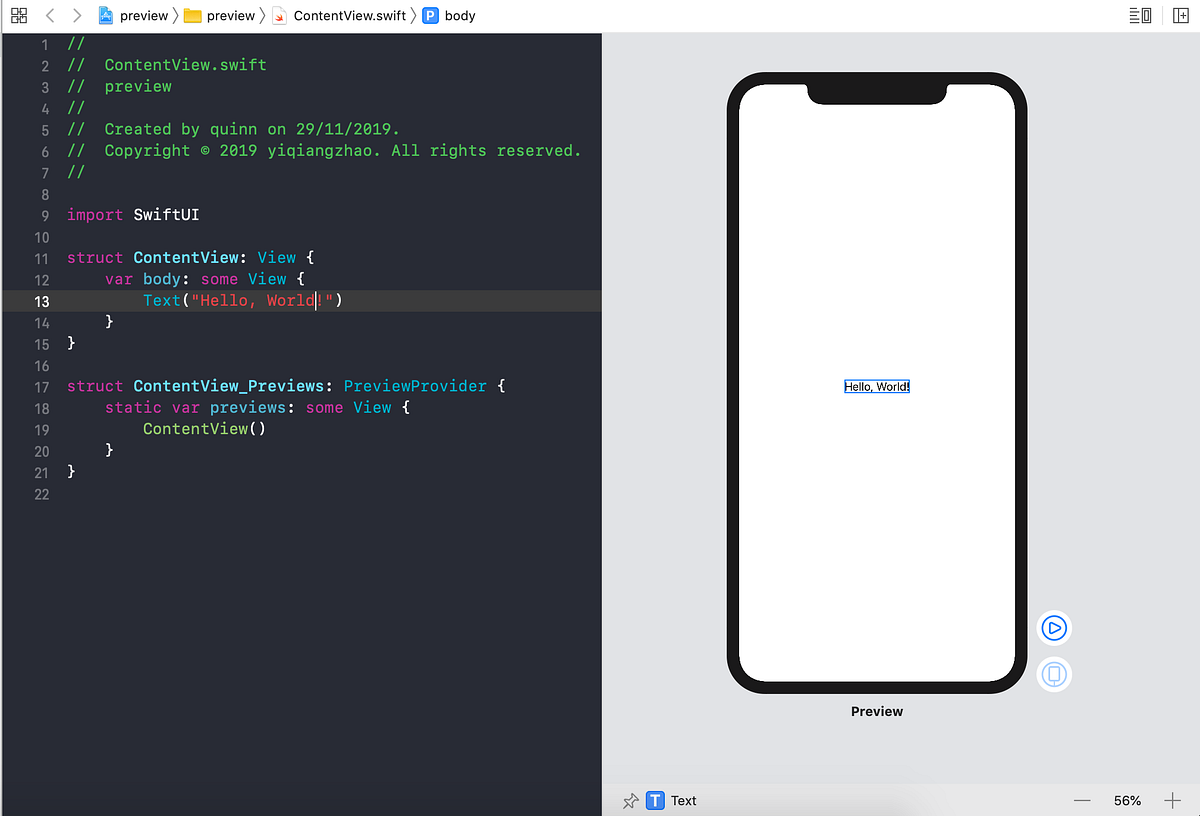Open the body jump bar menu
Image resolution: width=1200 pixels, height=816 pixels.
pyautogui.click(x=462, y=15)
